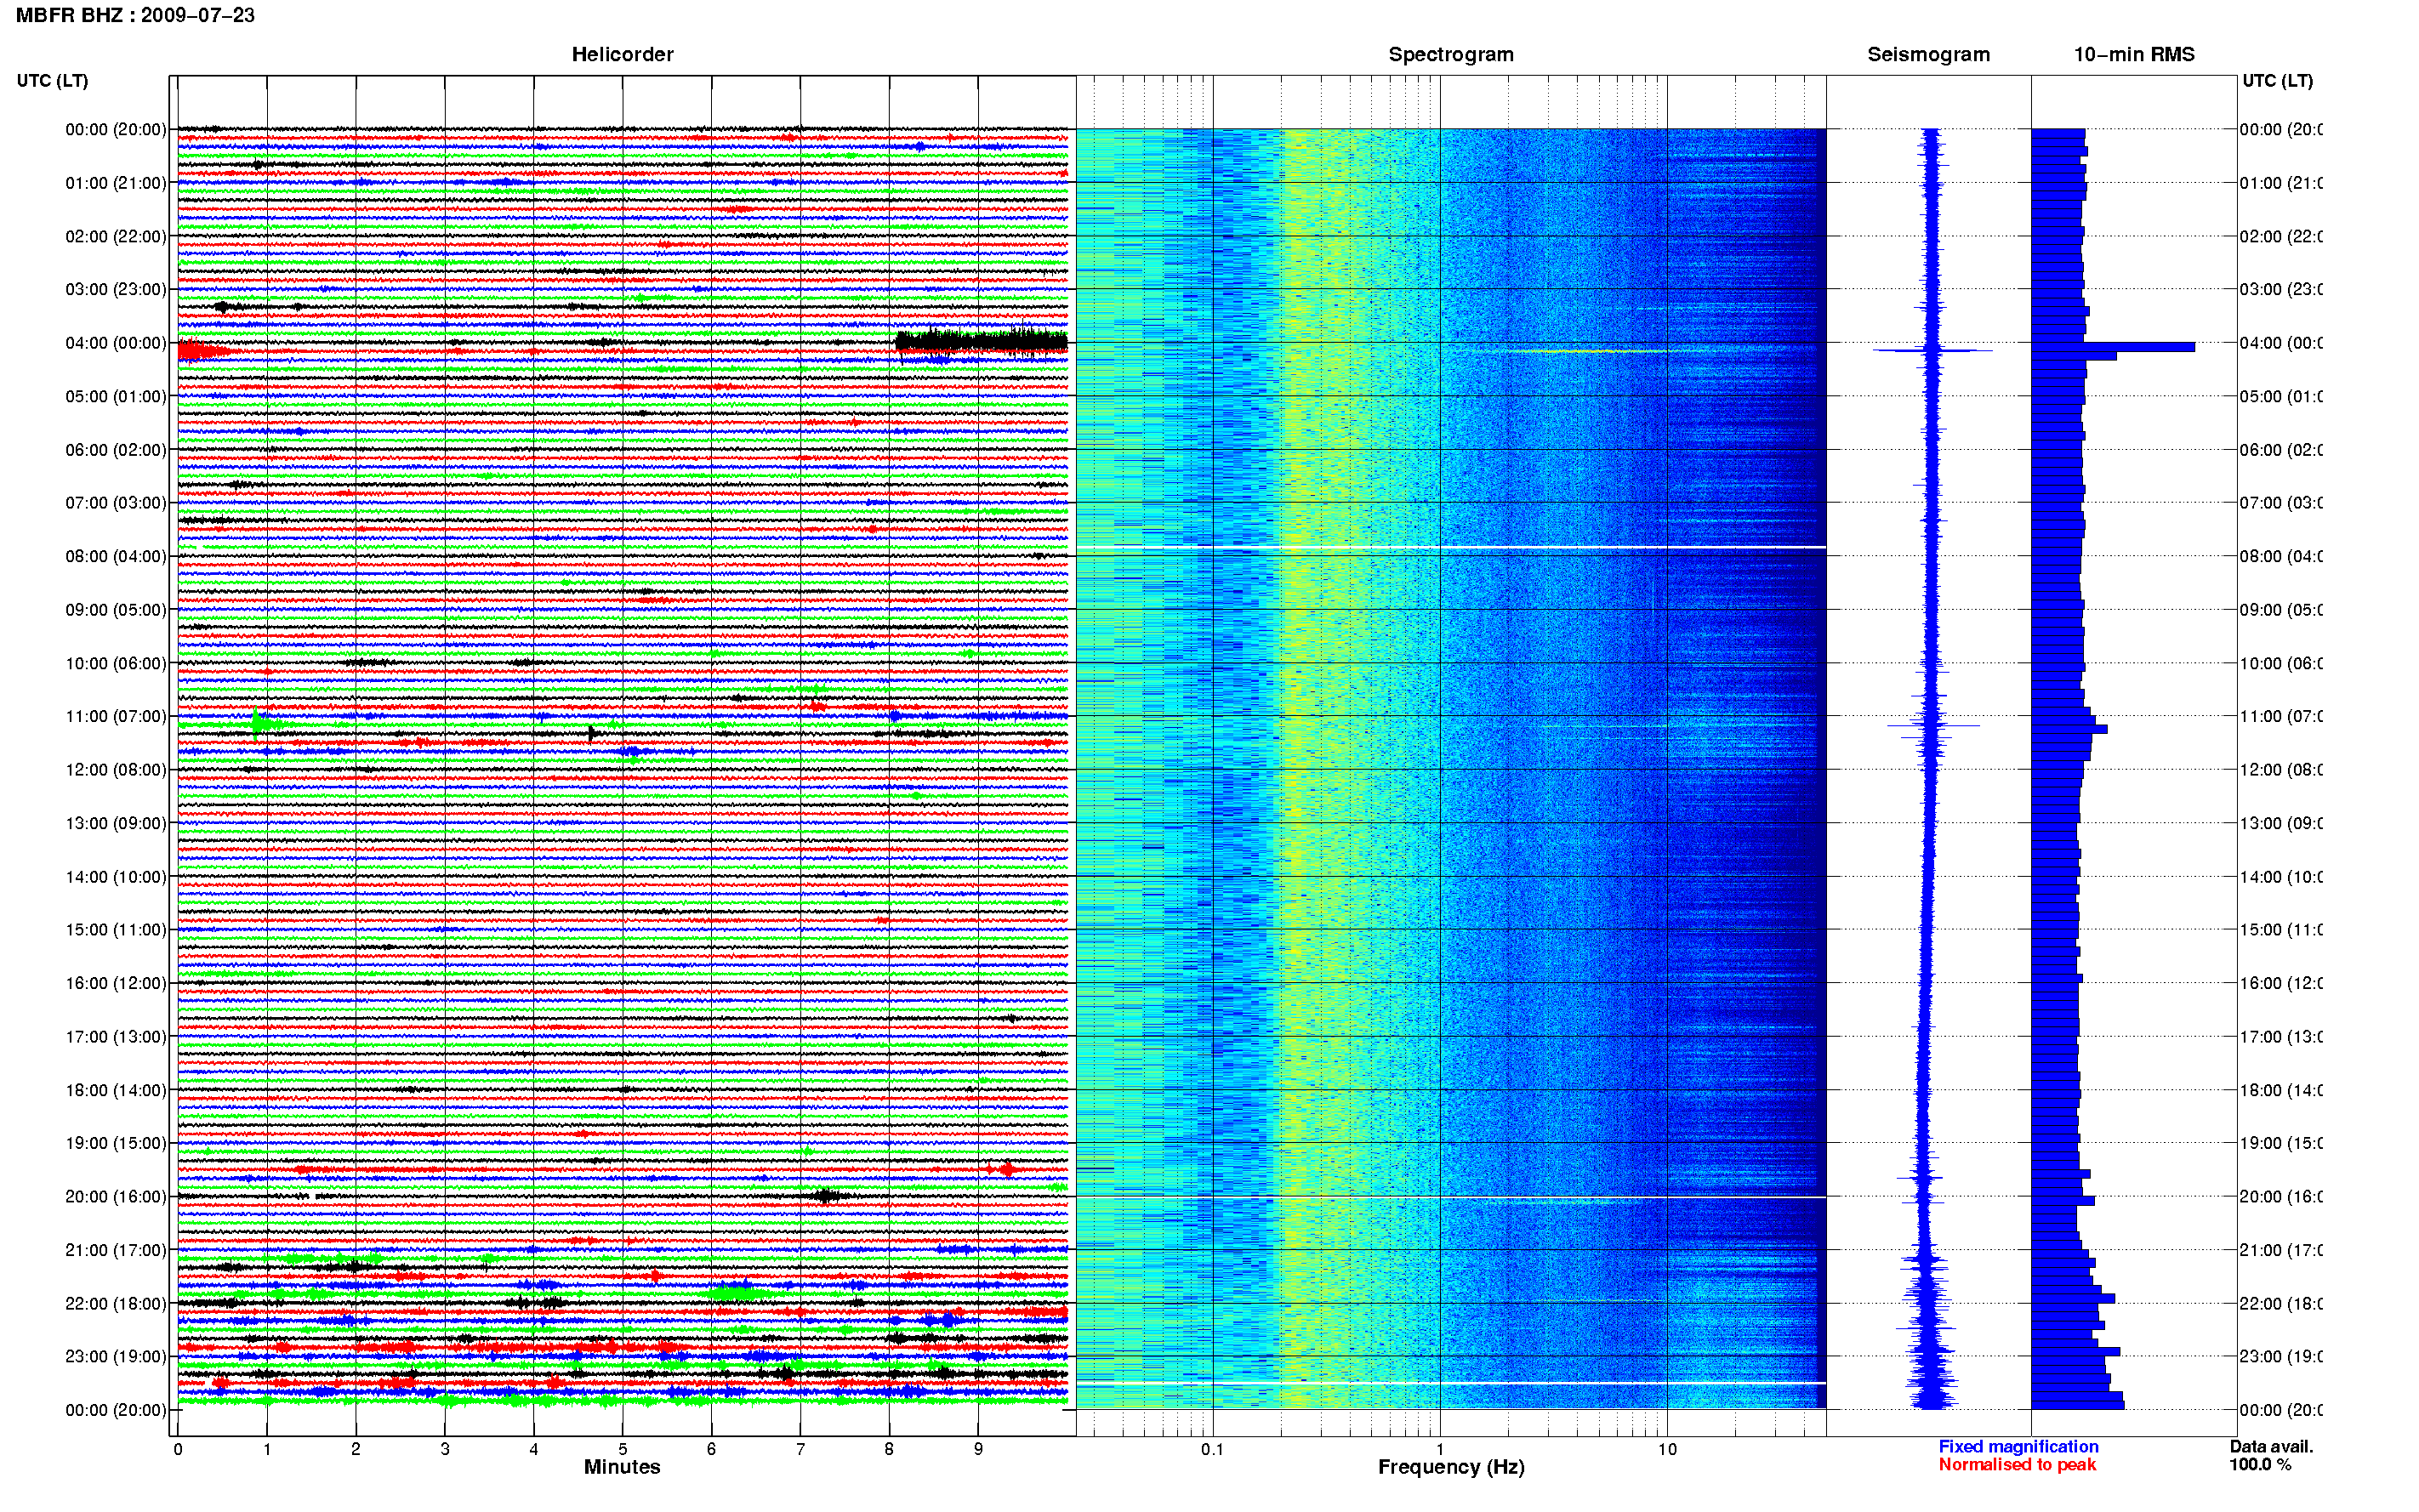The width and height of the screenshot is (2419, 1512).
Task: Click the left-axis time label "22:00 (18:00)"
Action: click(x=116, y=1304)
